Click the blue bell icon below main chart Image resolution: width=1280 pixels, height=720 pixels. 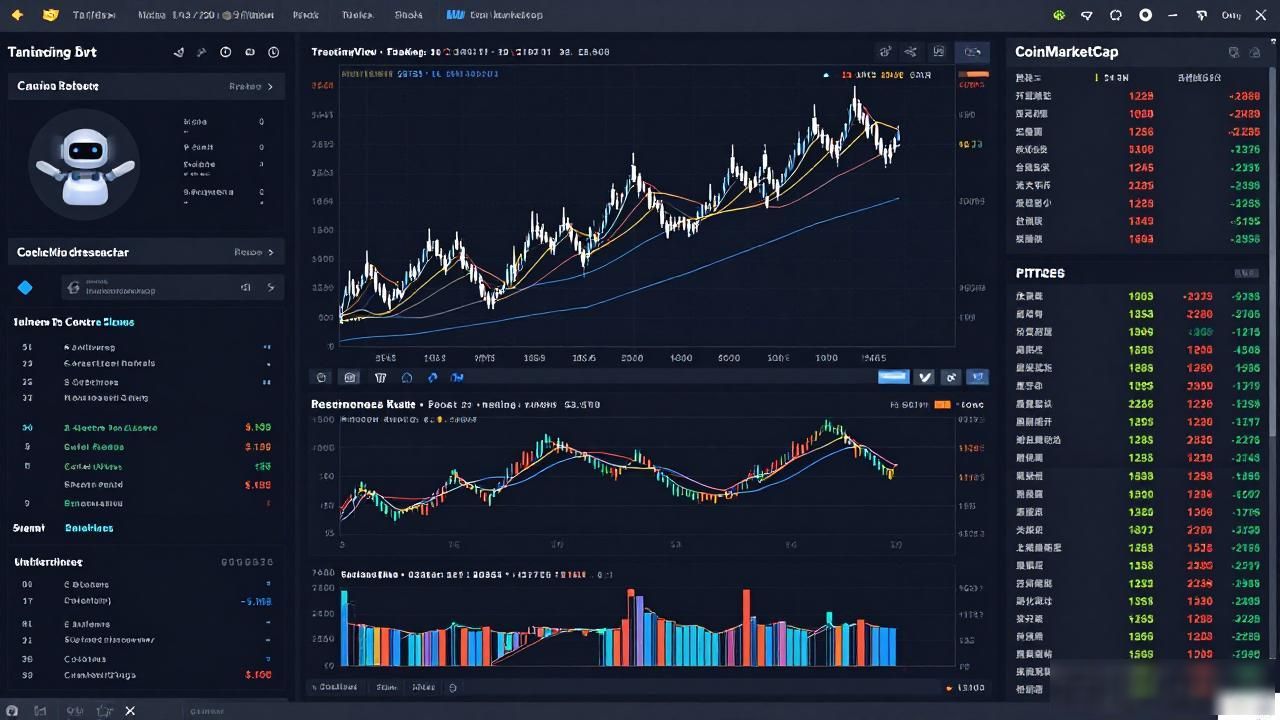tap(406, 377)
